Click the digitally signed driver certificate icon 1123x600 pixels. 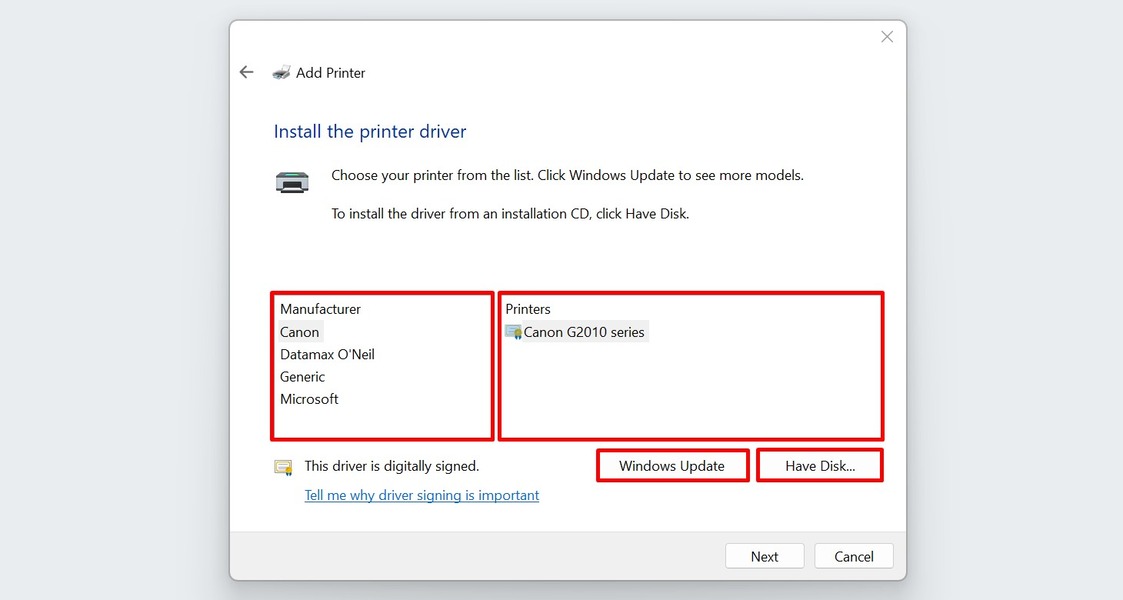[282, 466]
